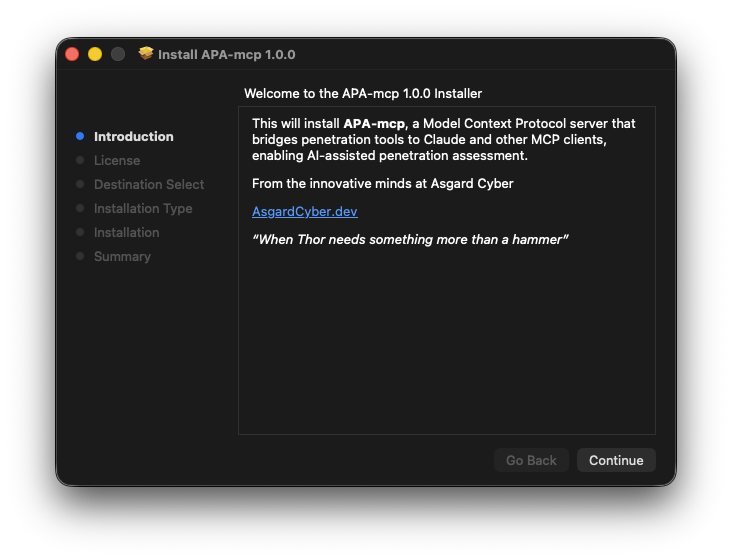Minimize the installer with yellow button
Viewport: 732px width, 560px height.
coord(95,54)
